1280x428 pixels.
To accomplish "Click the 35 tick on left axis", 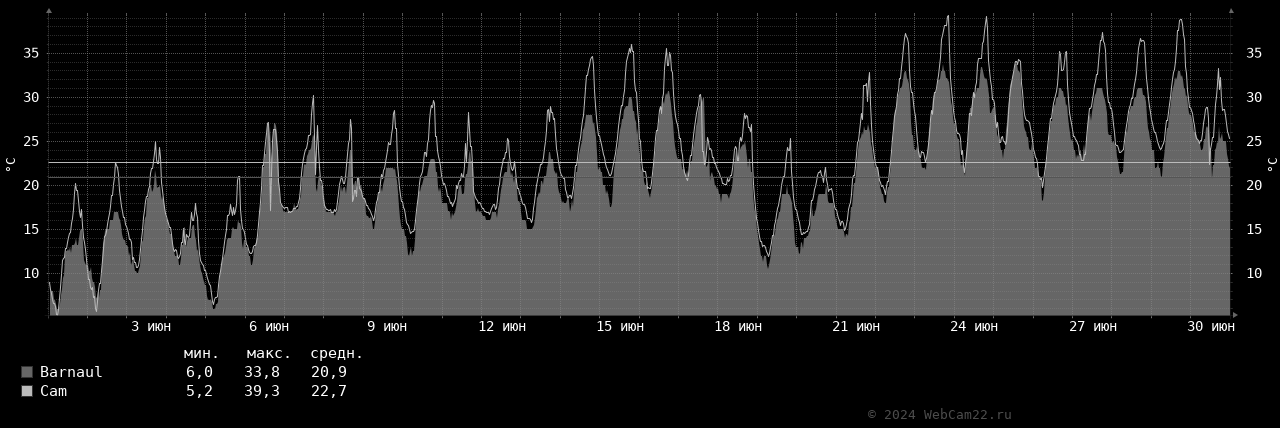I will point(31,53).
